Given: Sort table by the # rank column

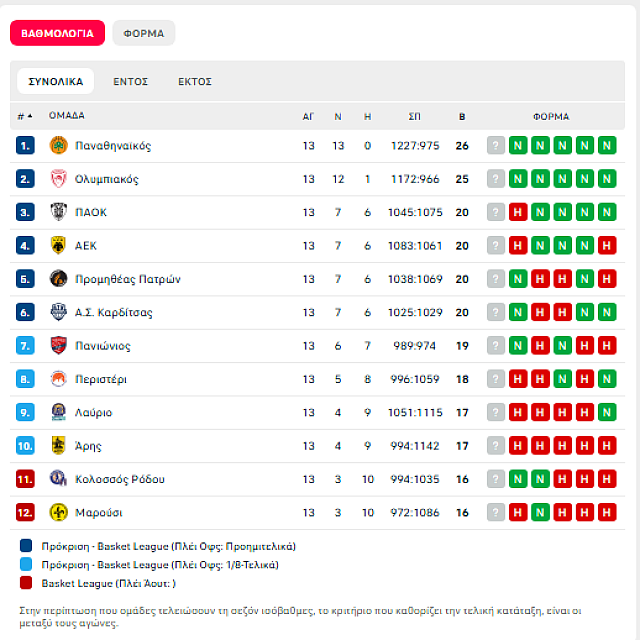Looking at the screenshot, I should pos(25,116).
